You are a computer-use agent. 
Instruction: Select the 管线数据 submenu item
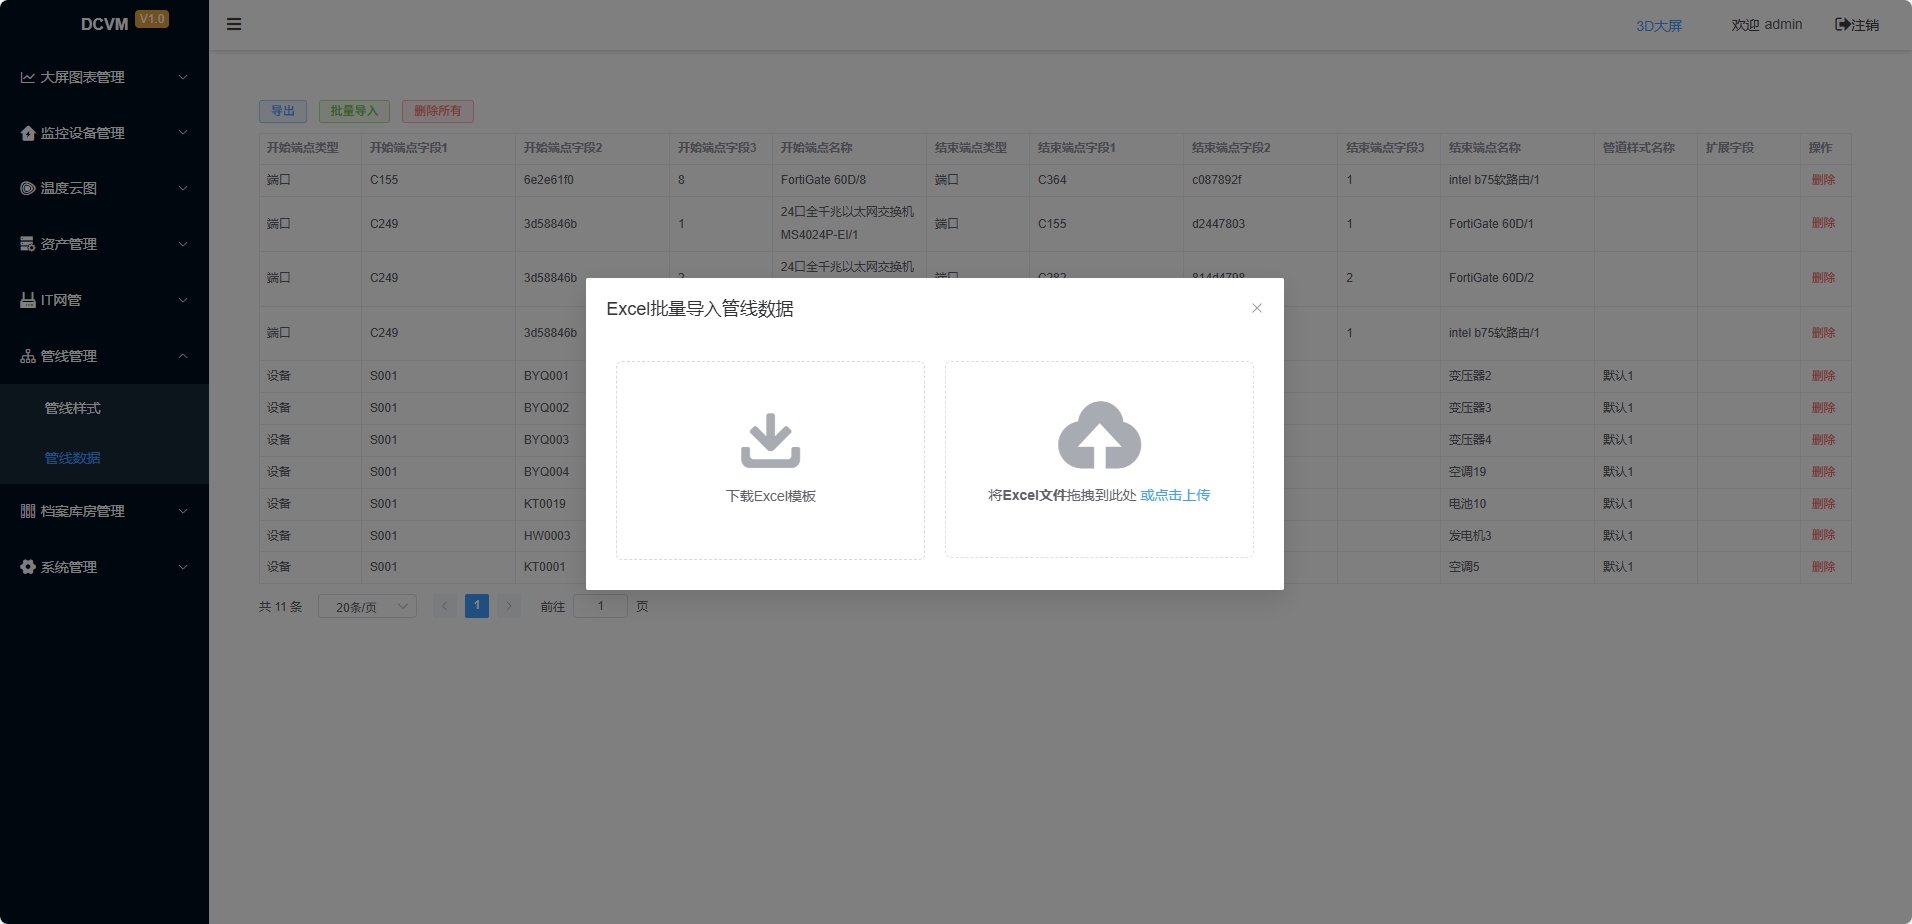tap(72, 458)
